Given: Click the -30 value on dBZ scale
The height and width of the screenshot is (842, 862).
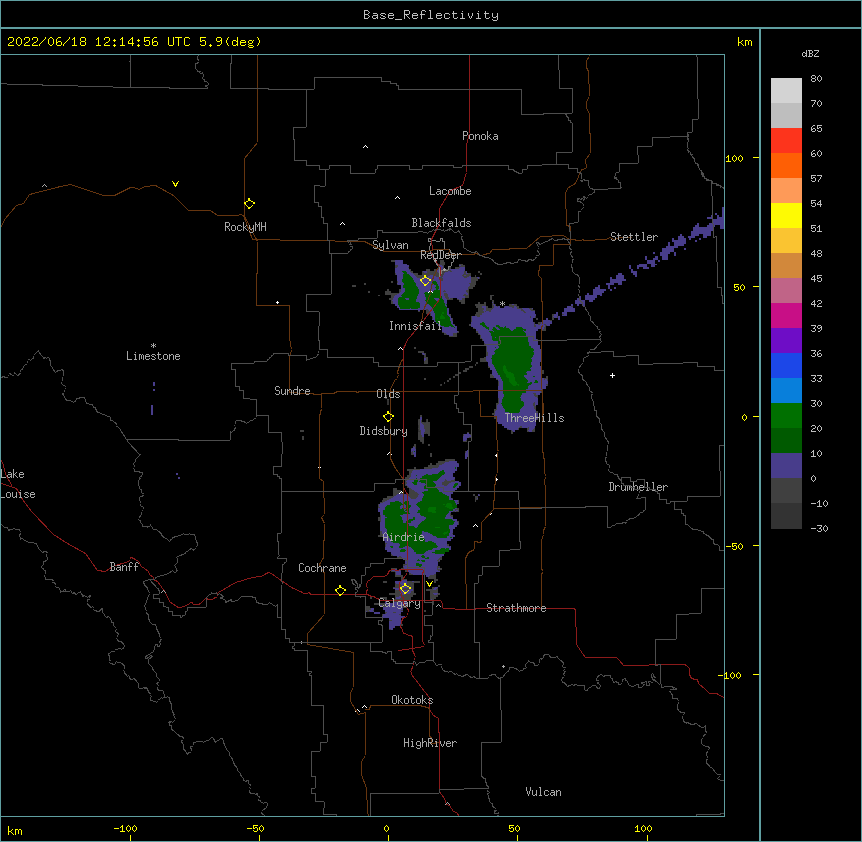Looking at the screenshot, I should 819,528.
